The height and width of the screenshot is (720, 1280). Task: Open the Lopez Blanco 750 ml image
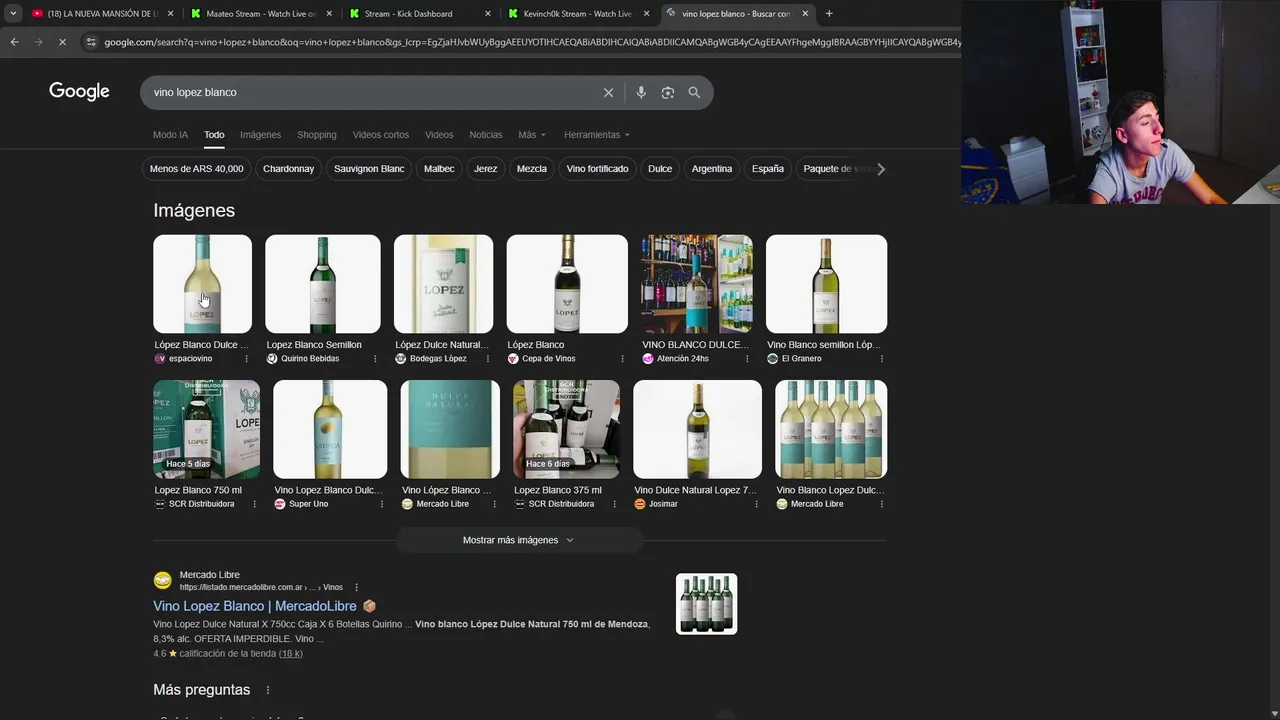click(206, 429)
